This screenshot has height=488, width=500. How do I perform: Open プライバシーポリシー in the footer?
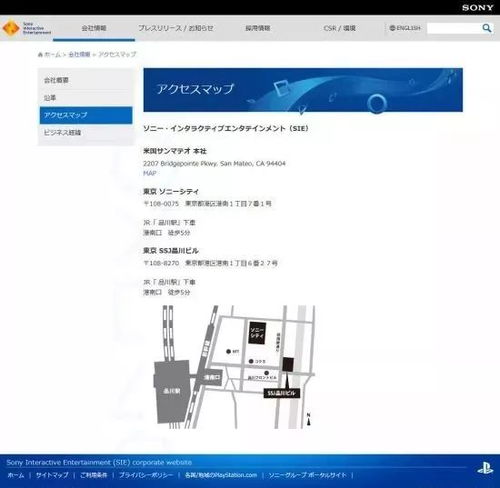click(146, 475)
